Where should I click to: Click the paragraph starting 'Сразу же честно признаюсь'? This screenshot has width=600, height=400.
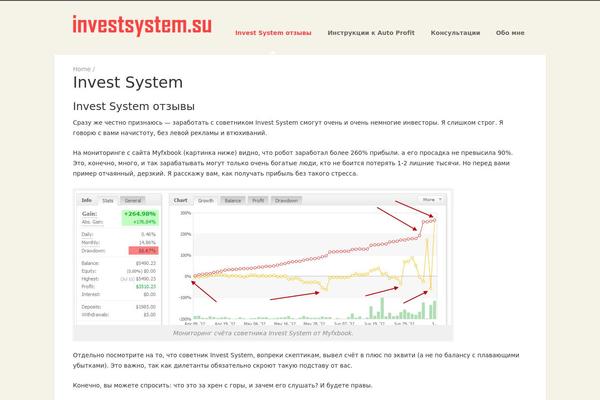(x=288, y=128)
